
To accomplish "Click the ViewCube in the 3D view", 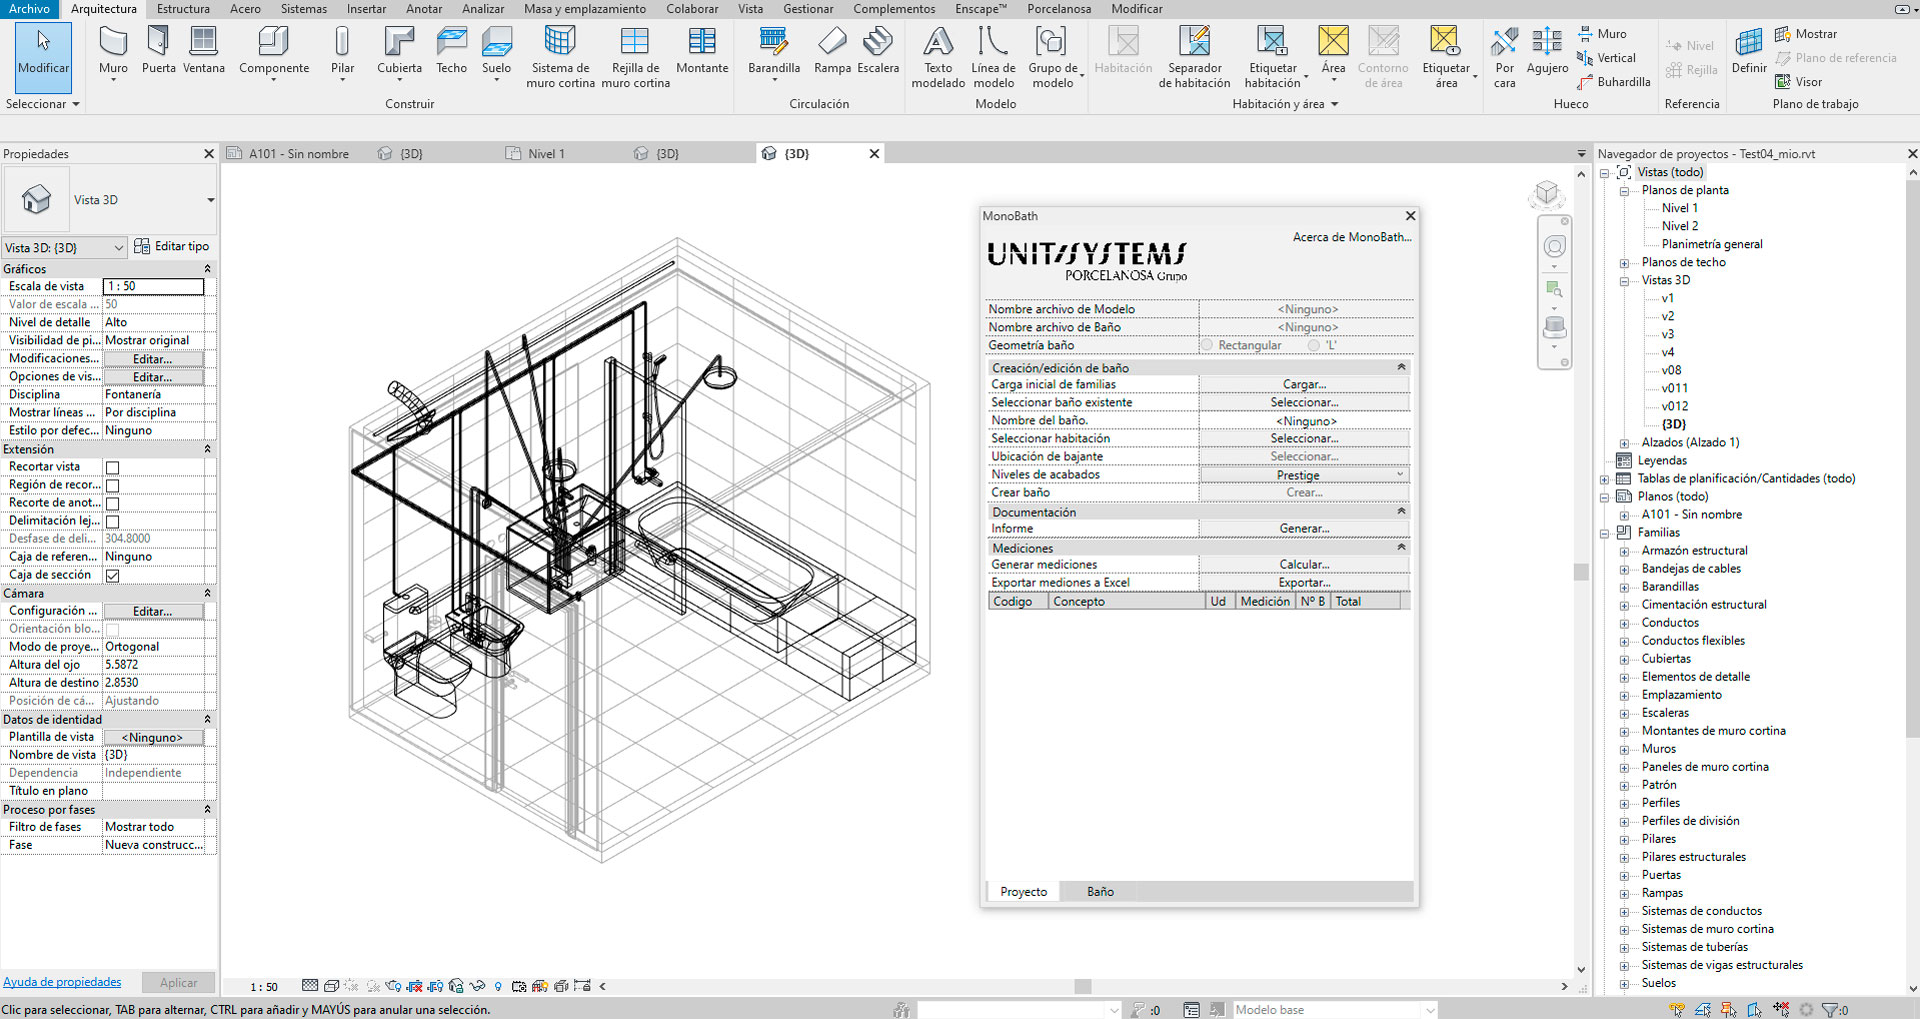I will [1547, 193].
